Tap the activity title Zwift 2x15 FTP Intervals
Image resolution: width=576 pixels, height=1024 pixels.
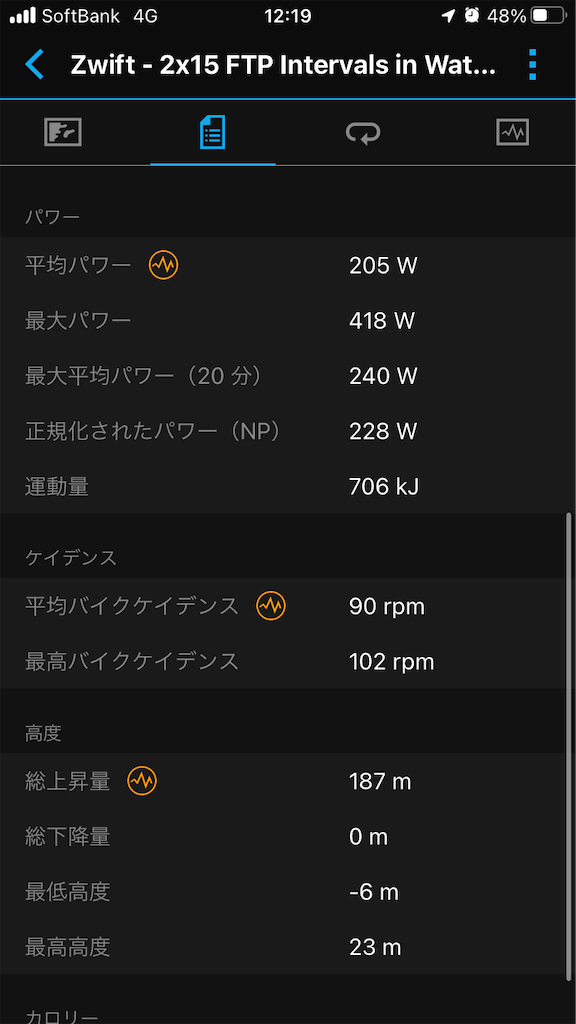coord(283,65)
